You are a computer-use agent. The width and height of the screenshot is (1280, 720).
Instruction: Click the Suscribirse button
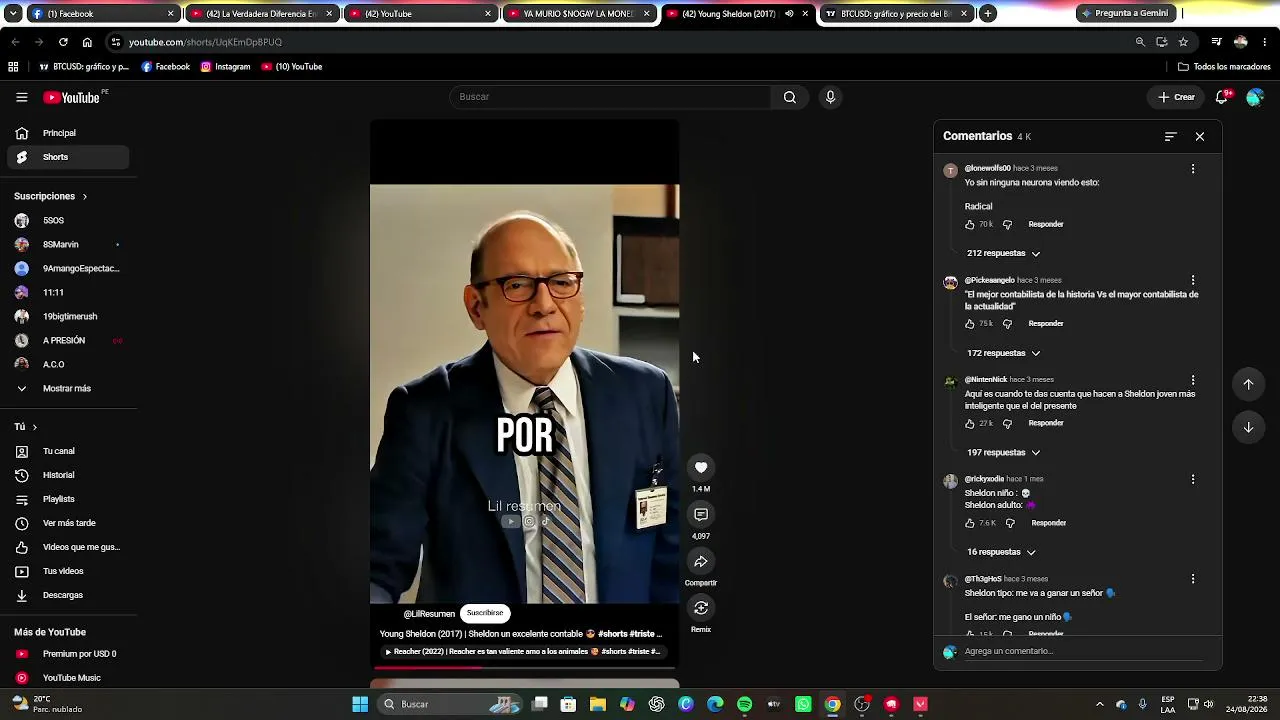pos(485,613)
